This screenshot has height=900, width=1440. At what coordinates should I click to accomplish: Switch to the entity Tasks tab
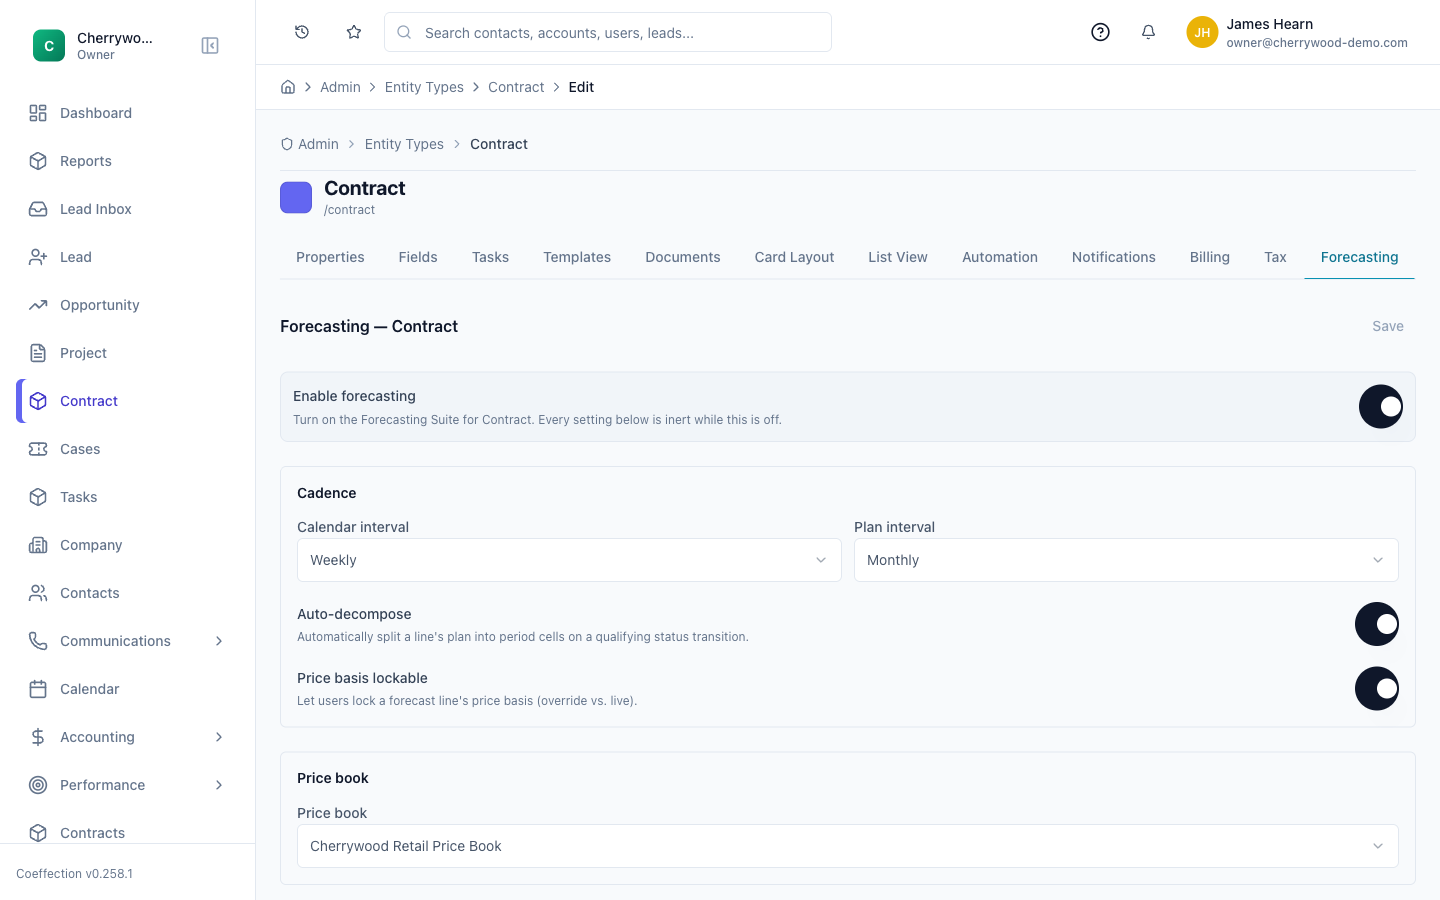click(490, 257)
